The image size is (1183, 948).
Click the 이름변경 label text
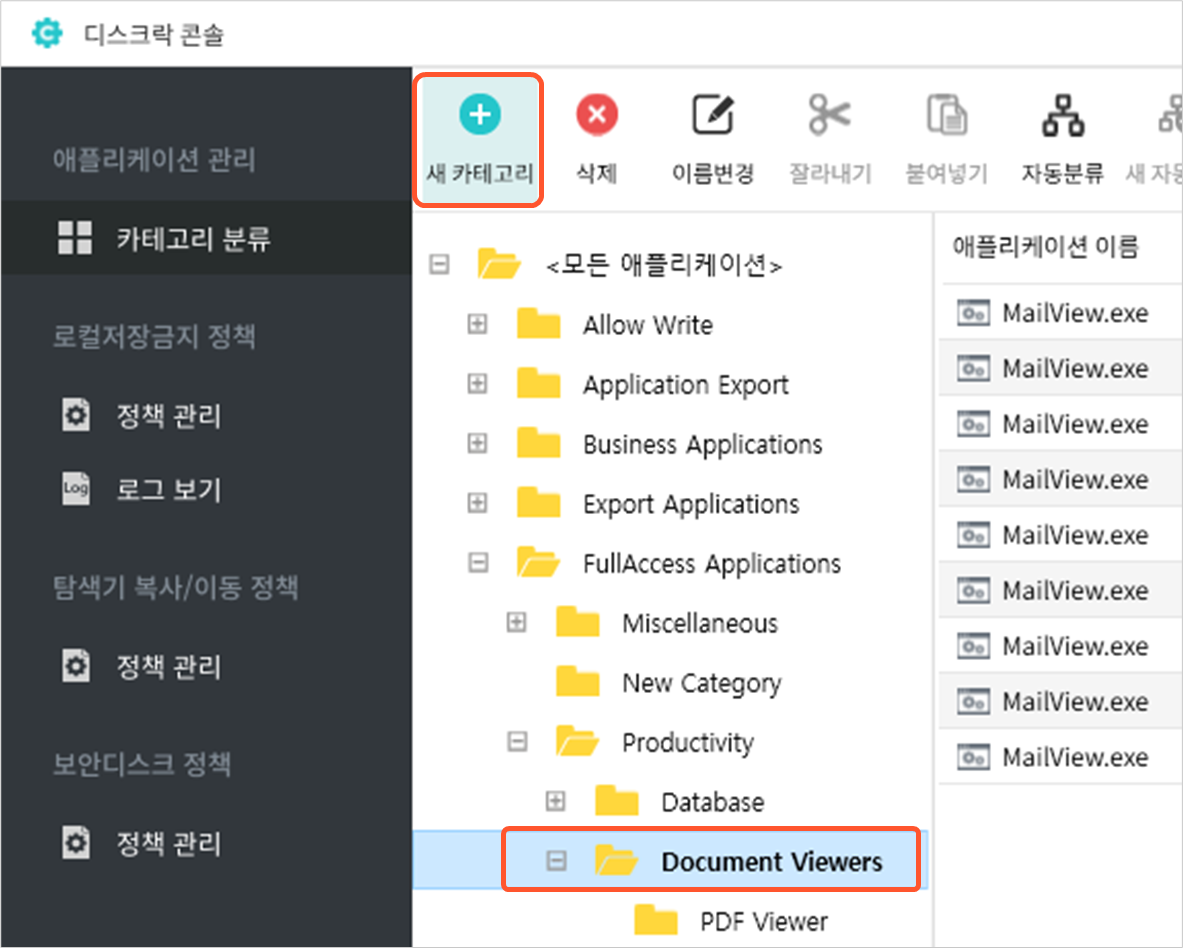click(713, 173)
